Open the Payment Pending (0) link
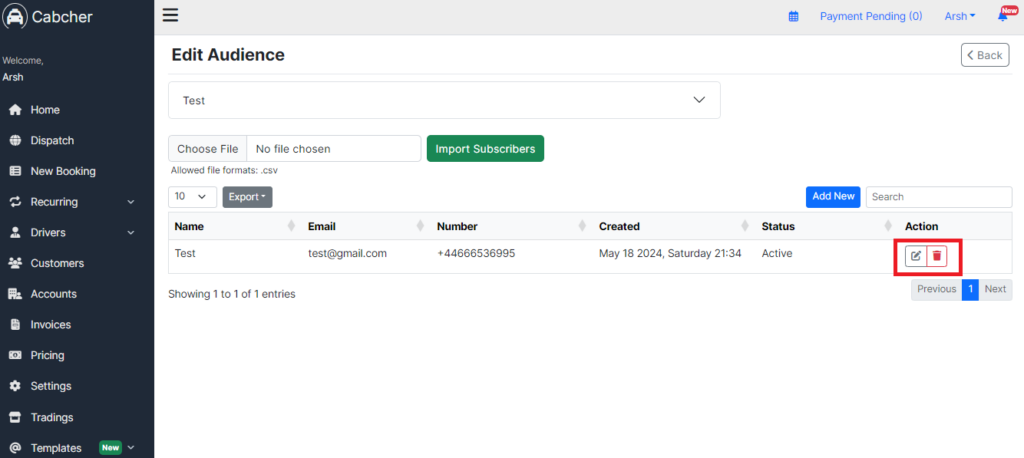 (871, 16)
